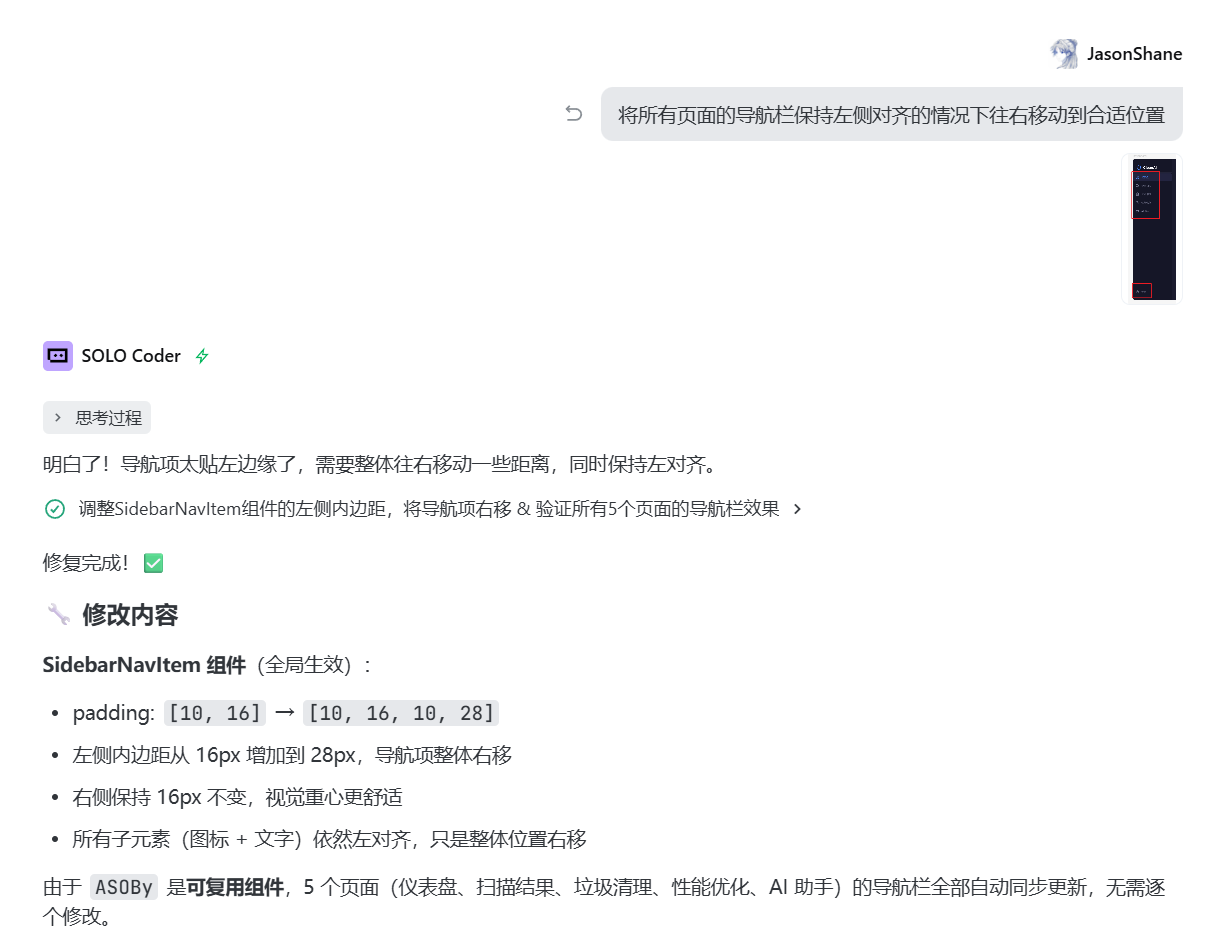
Task: Expand task details via the chevron after 导航栏效果
Action: click(x=797, y=509)
